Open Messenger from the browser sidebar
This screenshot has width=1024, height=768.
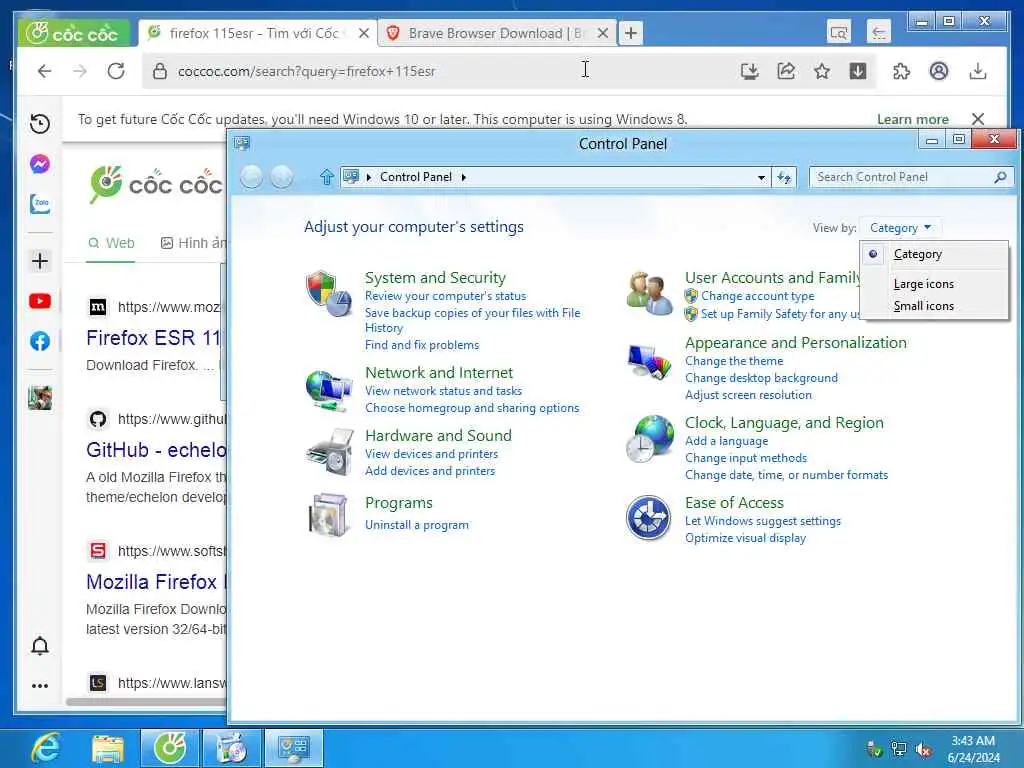click(40, 164)
